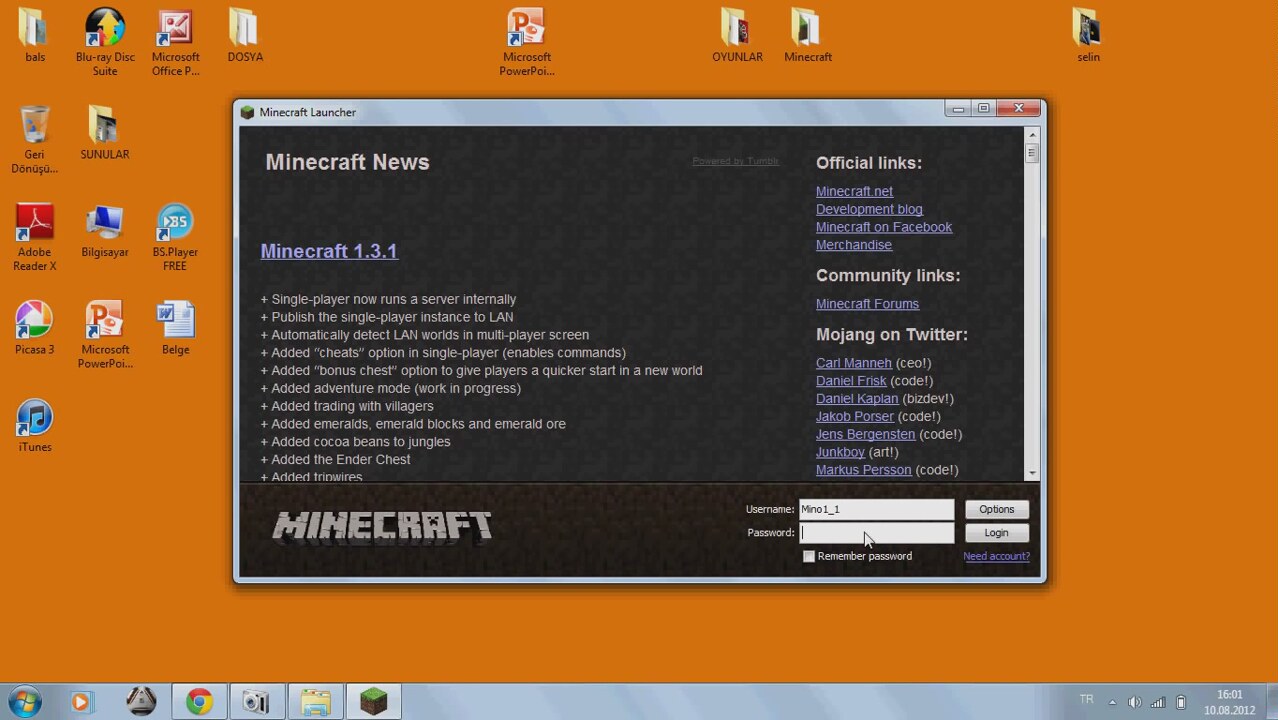Open the Development blog link
This screenshot has width=1278, height=720.
(x=869, y=209)
